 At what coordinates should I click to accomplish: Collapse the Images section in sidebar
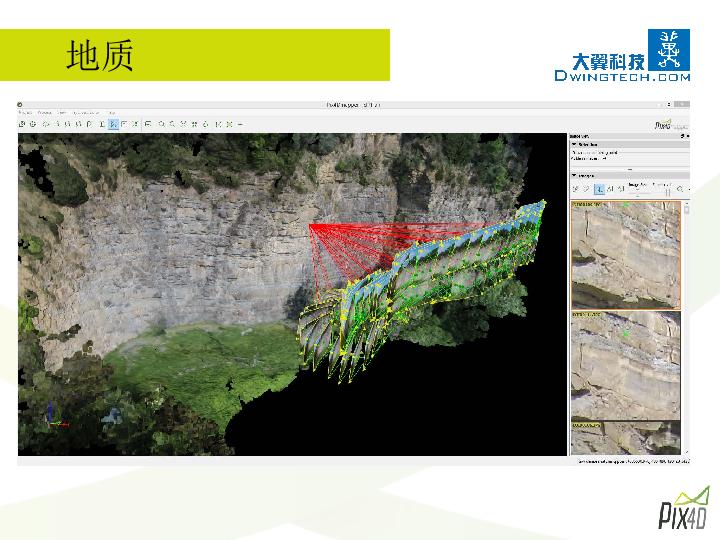(574, 174)
